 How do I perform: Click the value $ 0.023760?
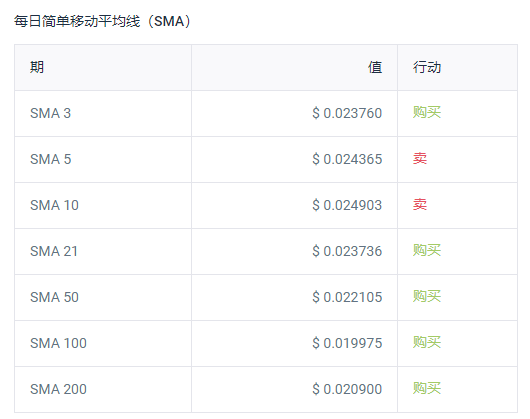coord(347,113)
